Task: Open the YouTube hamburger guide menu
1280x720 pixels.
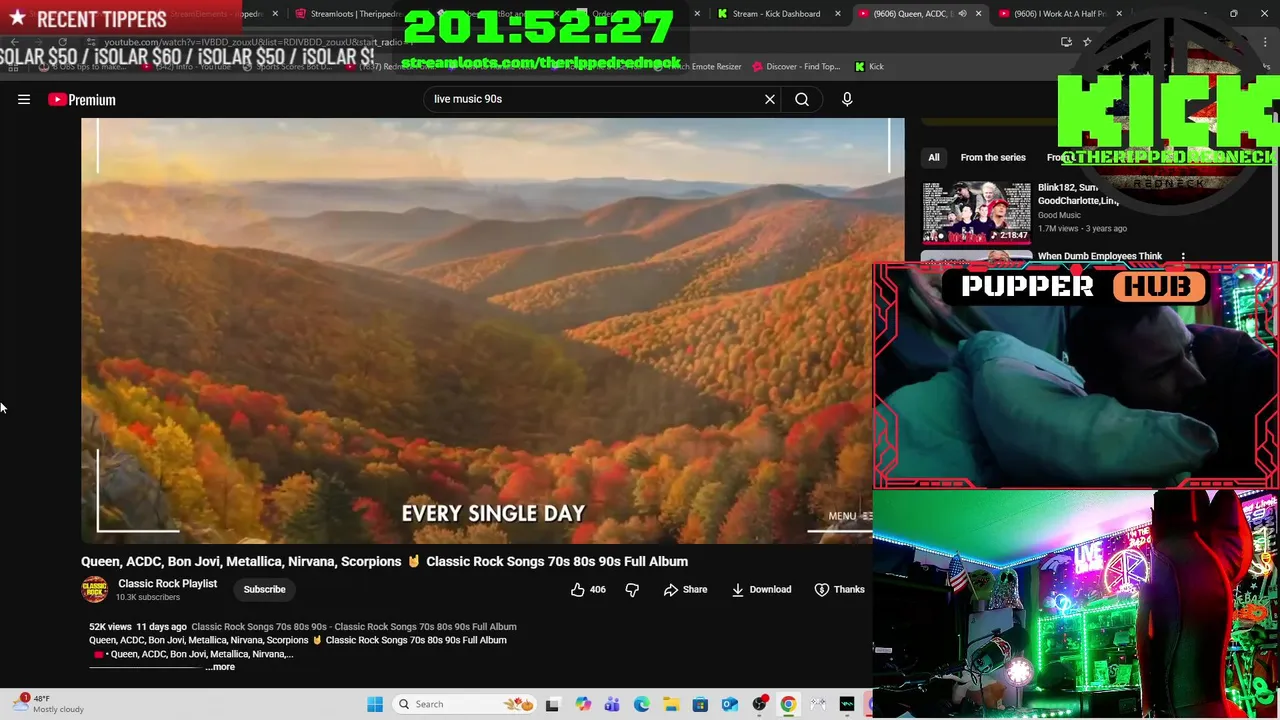Action: coord(24,99)
